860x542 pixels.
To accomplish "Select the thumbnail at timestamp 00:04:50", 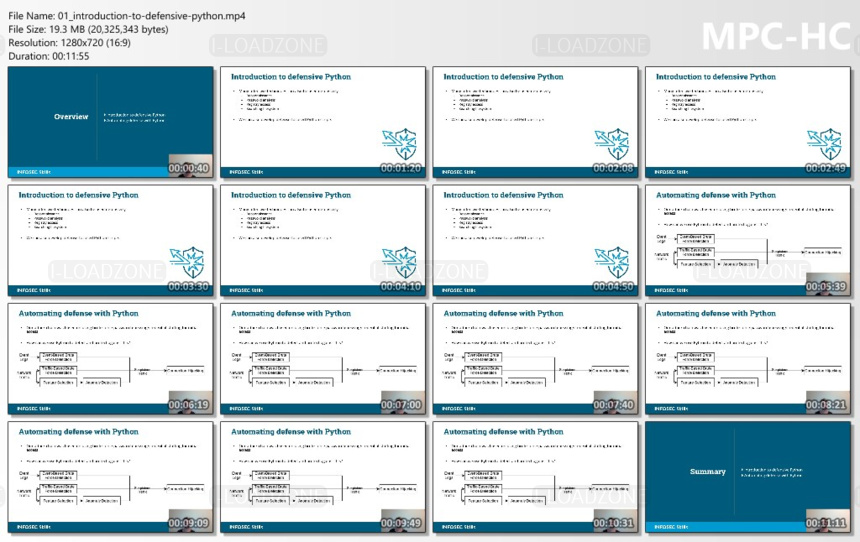I will [535, 240].
